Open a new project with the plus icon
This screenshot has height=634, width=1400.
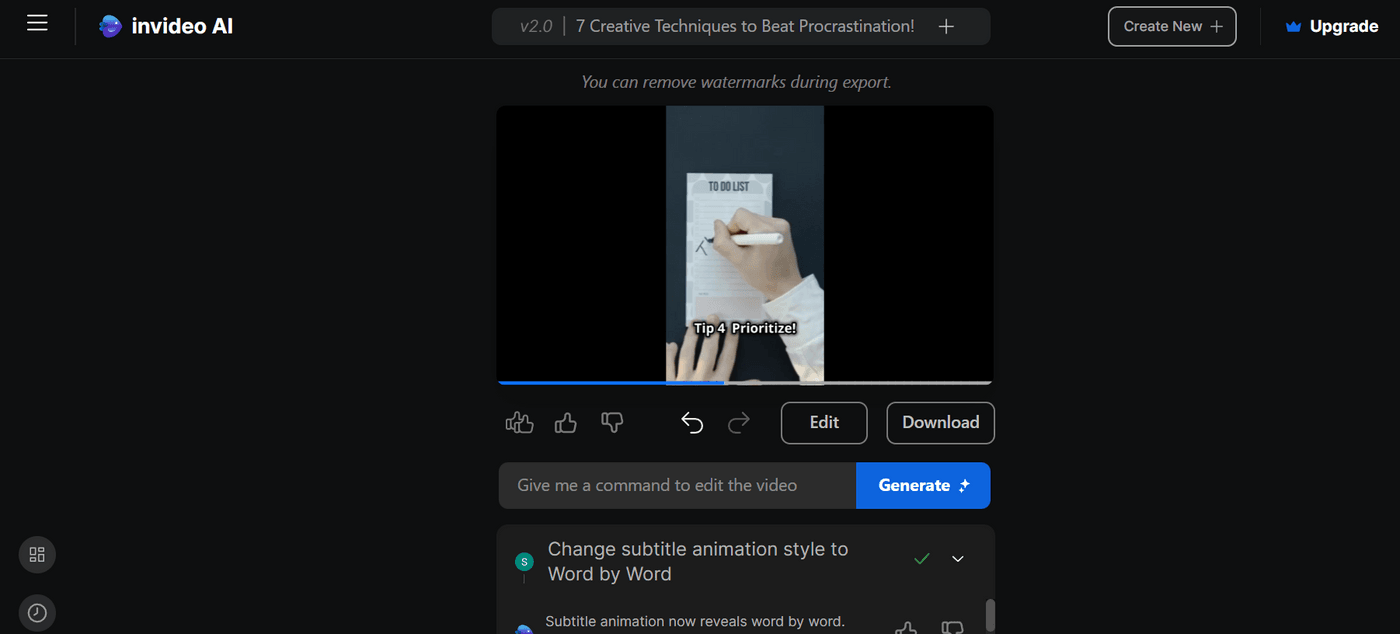946,25
